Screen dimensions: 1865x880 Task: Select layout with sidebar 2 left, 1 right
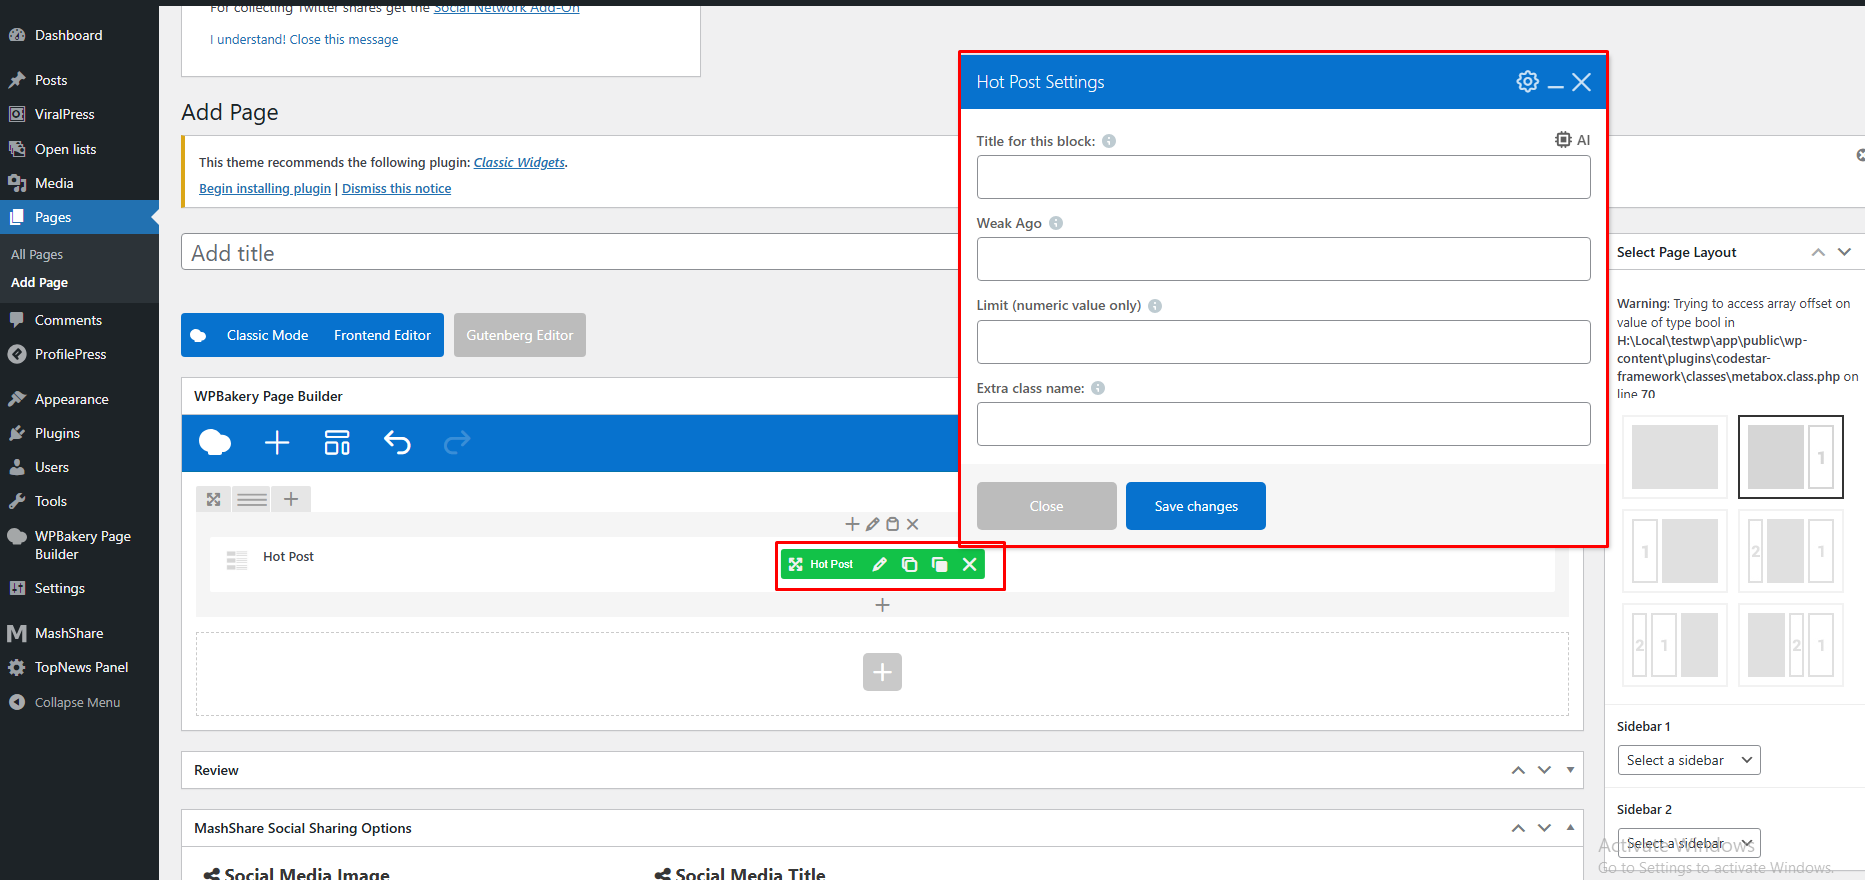pyautogui.click(x=1791, y=551)
